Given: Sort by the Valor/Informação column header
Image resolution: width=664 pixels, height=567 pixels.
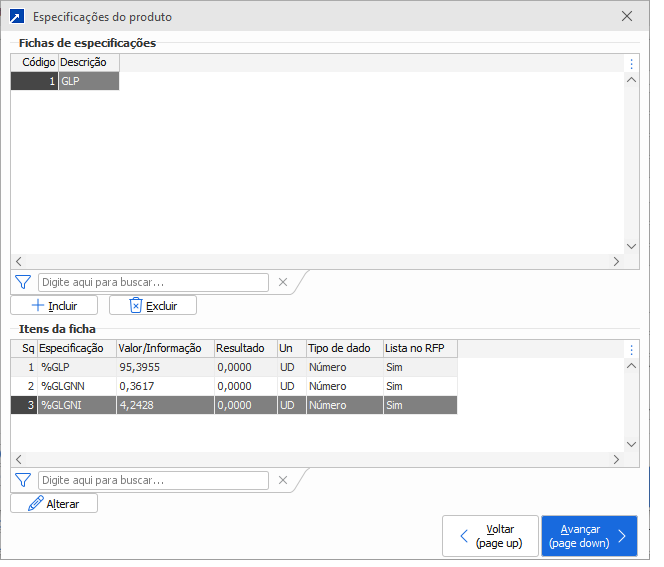Looking at the screenshot, I should (x=160, y=349).
